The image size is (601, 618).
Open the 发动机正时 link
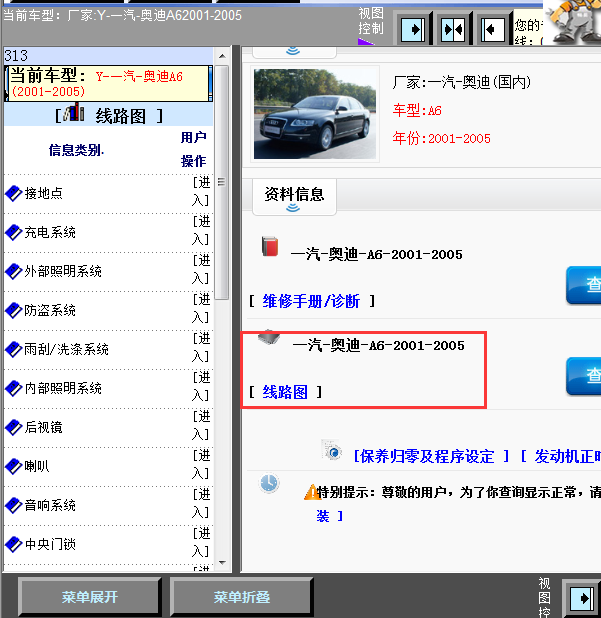point(568,456)
